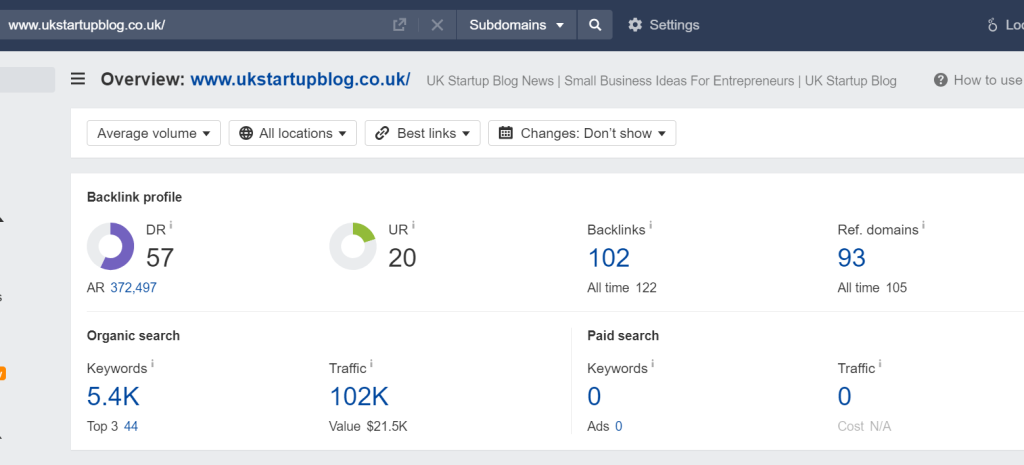
Task: Open the All locations dropdown
Action: 293,133
